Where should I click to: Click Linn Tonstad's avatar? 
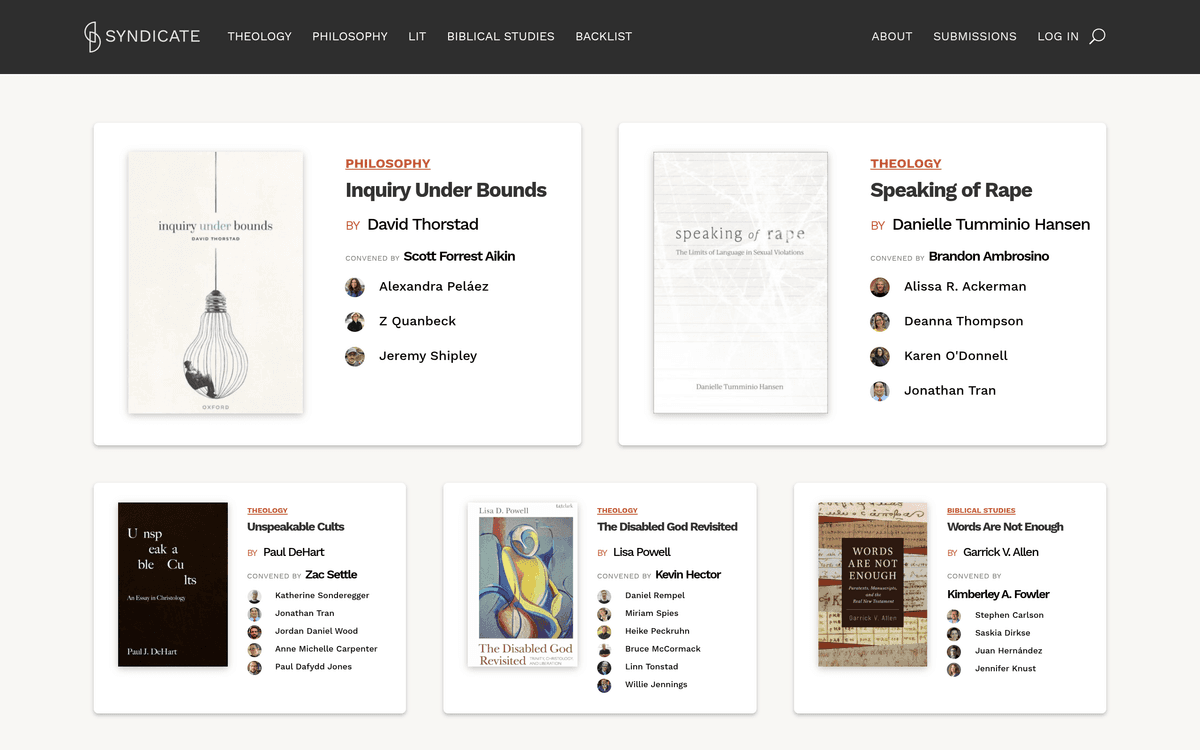(605, 668)
